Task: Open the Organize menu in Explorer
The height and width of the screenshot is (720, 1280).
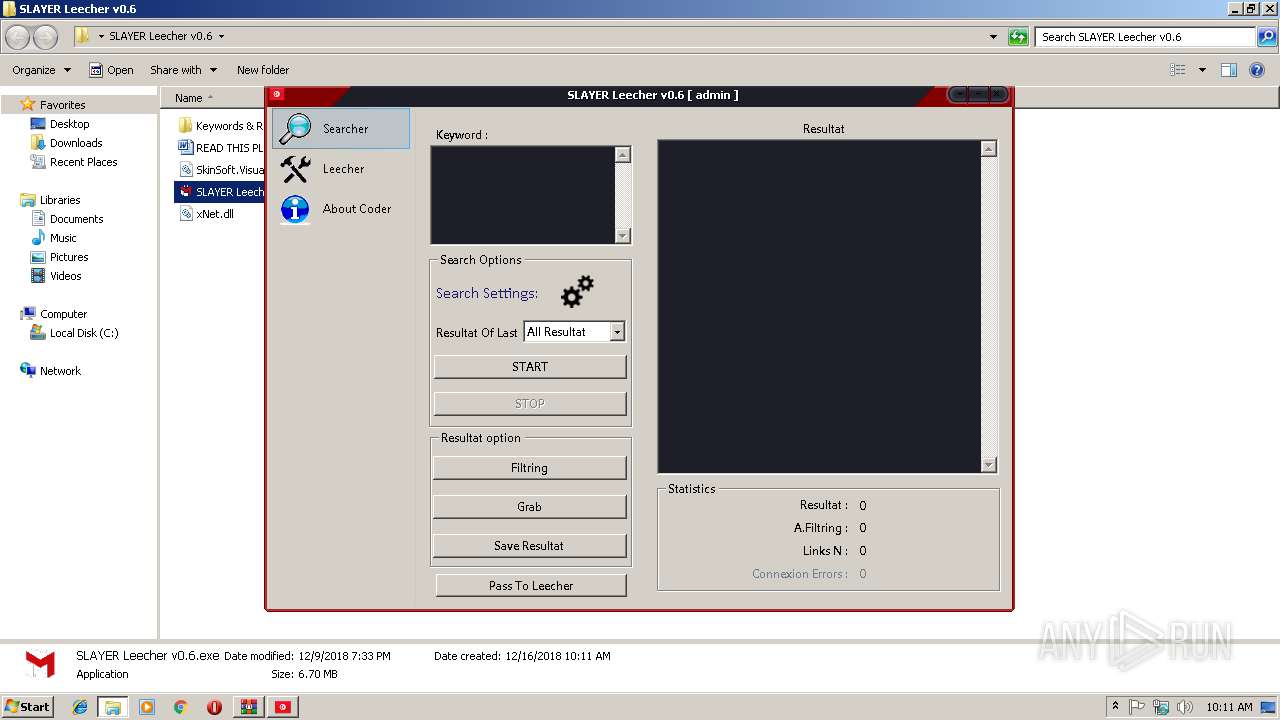Action: (x=42, y=70)
